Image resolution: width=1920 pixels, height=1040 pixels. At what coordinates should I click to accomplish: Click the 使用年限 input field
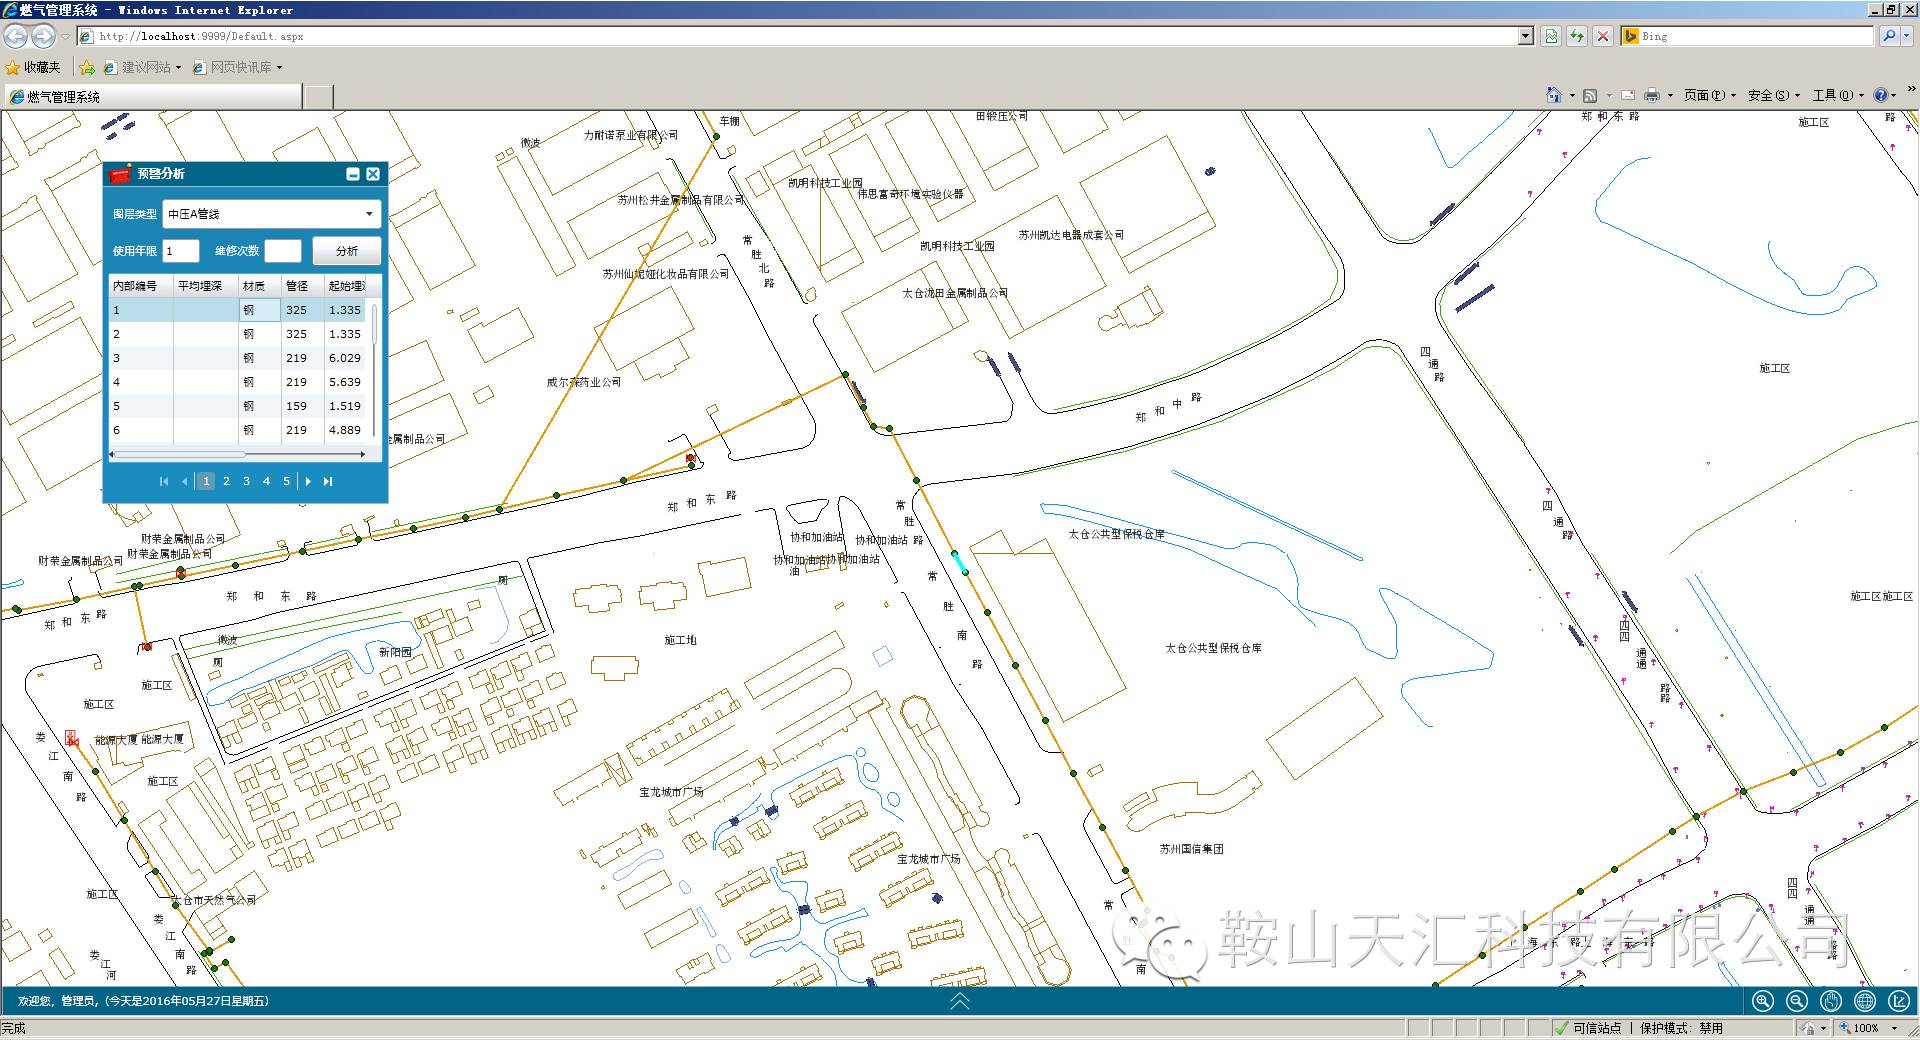point(181,251)
